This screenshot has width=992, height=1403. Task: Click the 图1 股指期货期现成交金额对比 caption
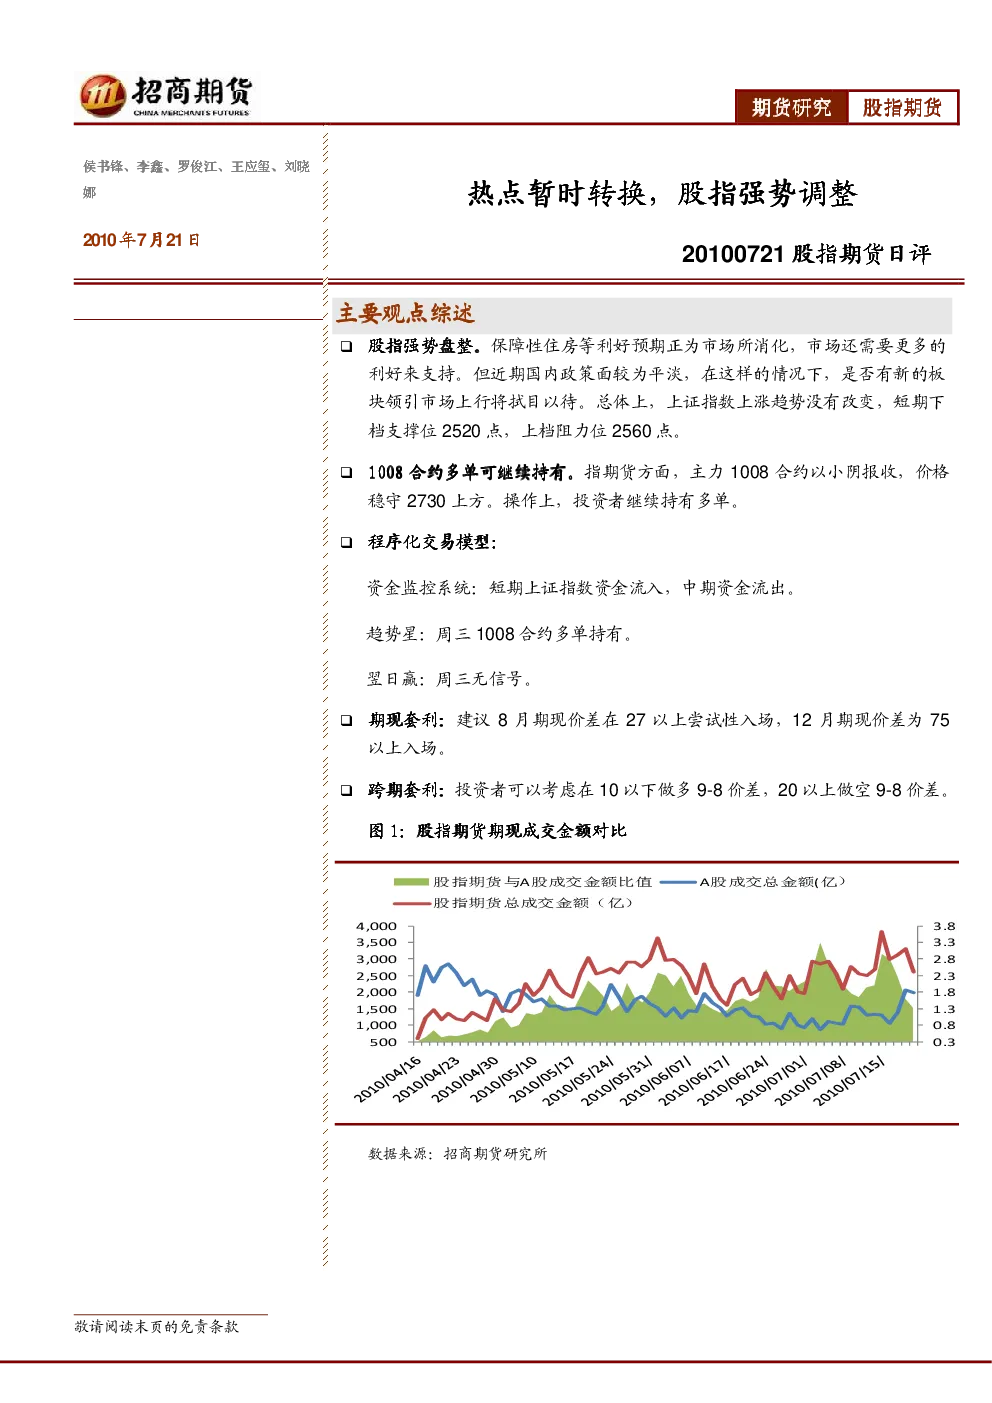pyautogui.click(x=498, y=831)
